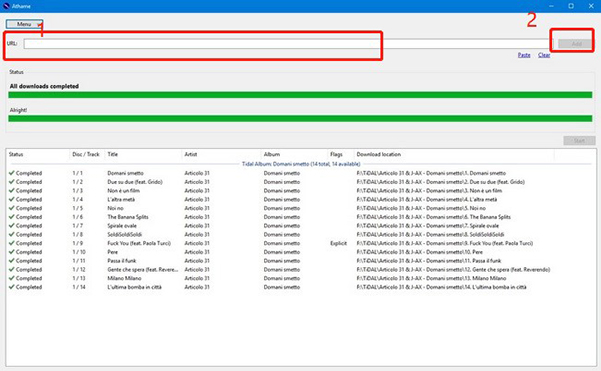
Task: Click the disc/track cell '1 / 7'
Action: (x=77, y=226)
